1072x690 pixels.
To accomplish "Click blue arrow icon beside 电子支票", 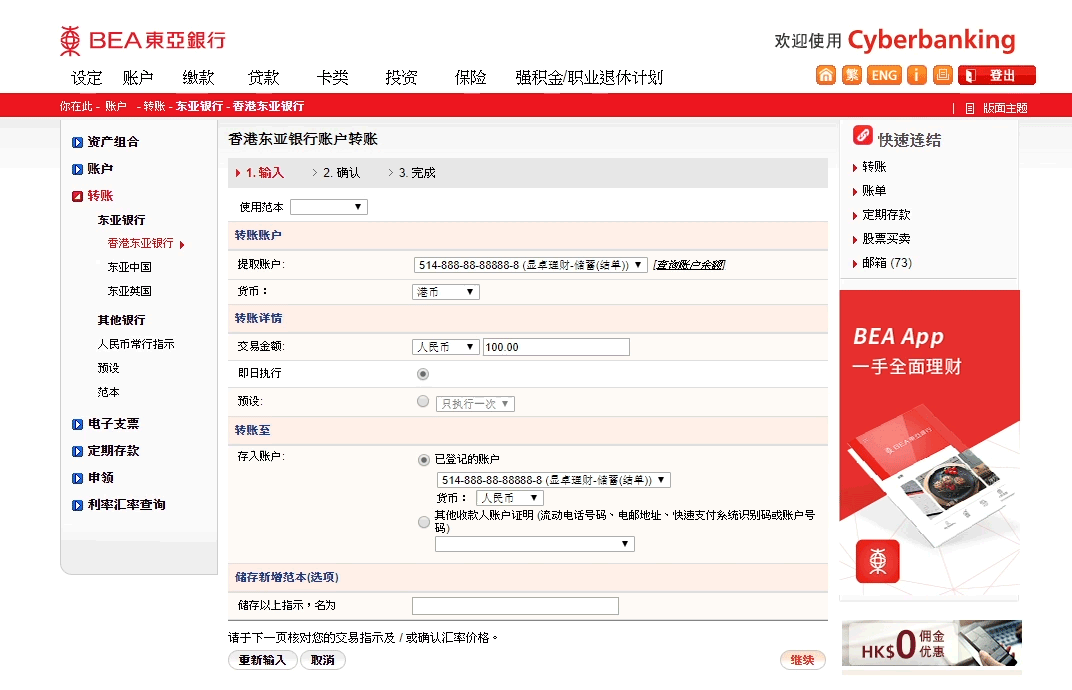I will [77, 424].
